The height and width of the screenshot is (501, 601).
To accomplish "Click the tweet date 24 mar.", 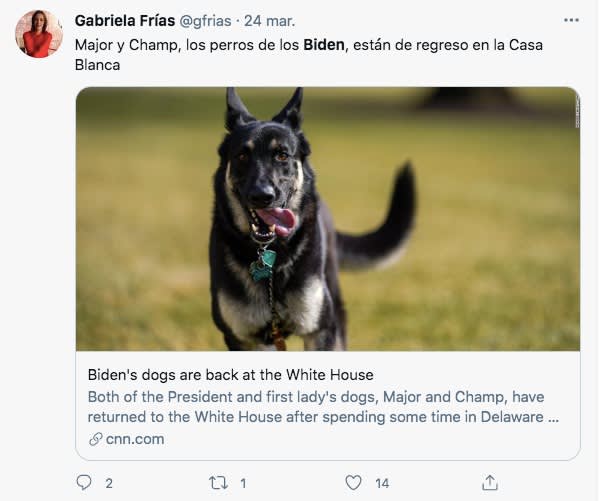I will pos(270,20).
